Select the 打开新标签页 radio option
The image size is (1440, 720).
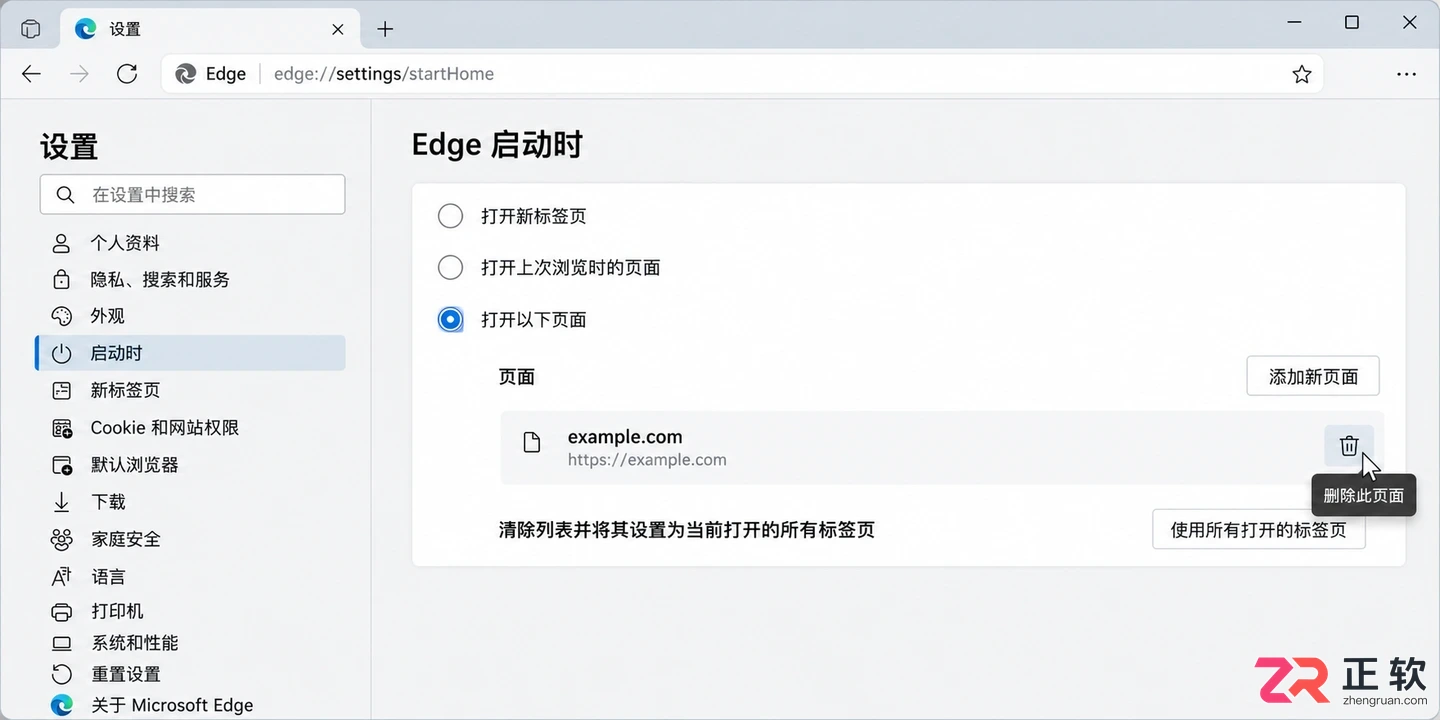[451, 216]
